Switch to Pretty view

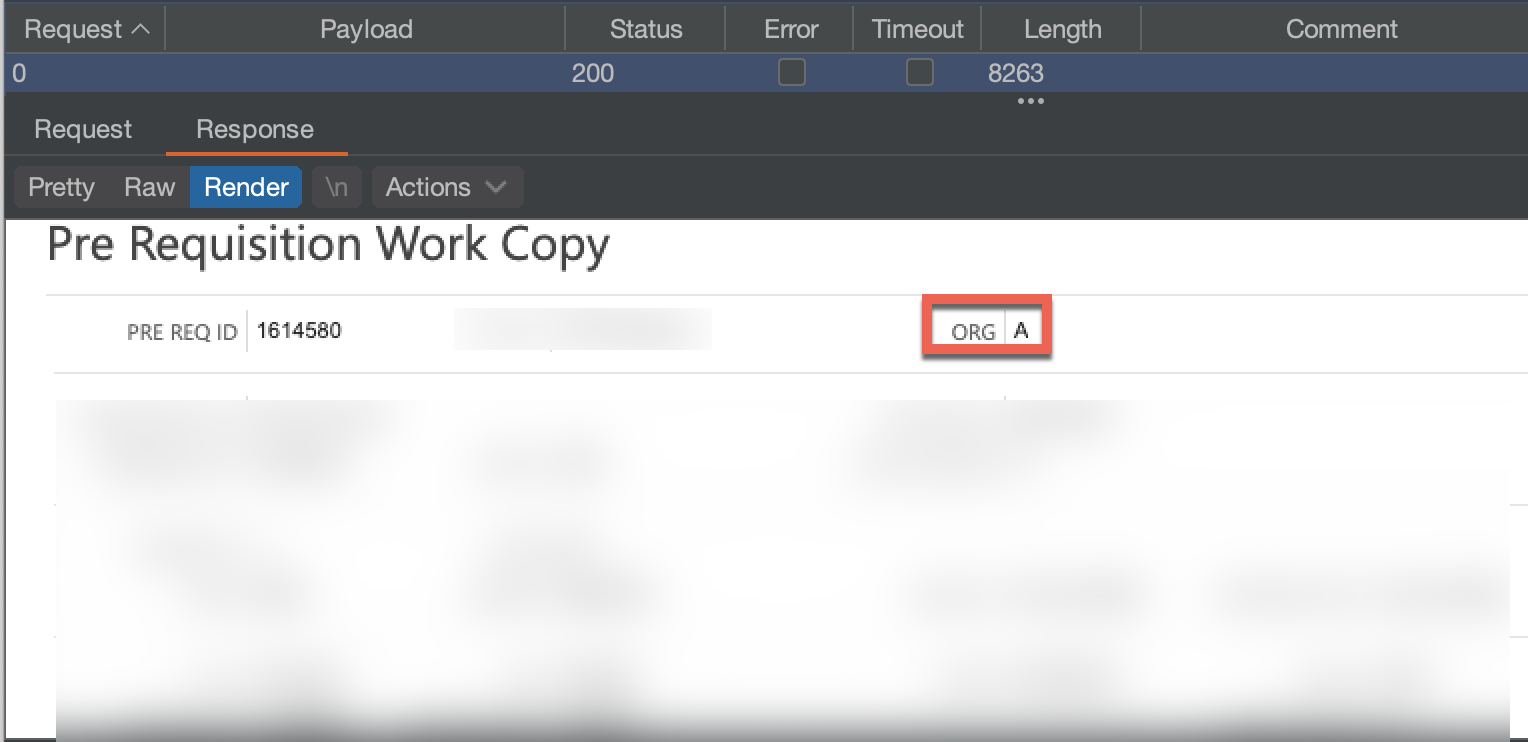coord(61,188)
